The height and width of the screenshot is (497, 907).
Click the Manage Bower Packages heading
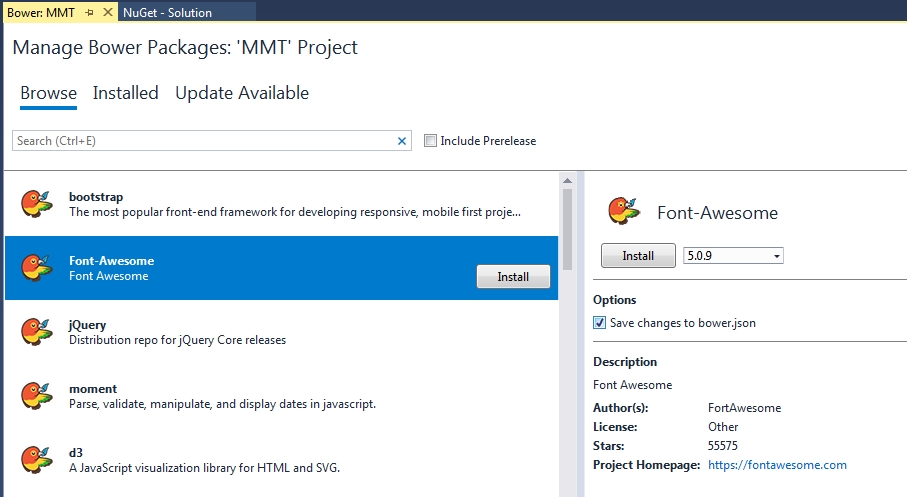coord(185,47)
